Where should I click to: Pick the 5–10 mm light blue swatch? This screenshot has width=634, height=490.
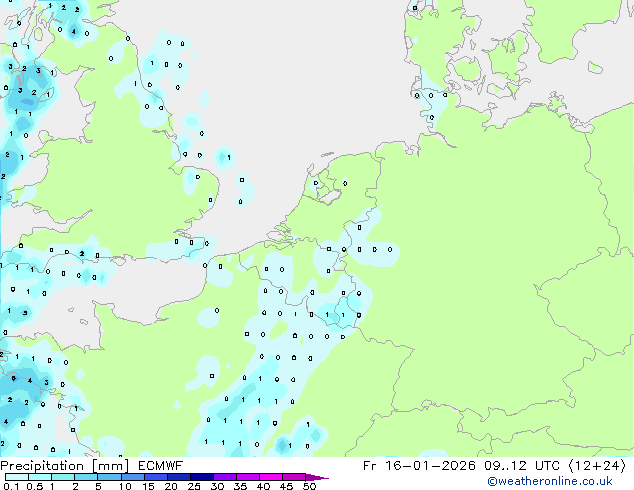[109, 477]
